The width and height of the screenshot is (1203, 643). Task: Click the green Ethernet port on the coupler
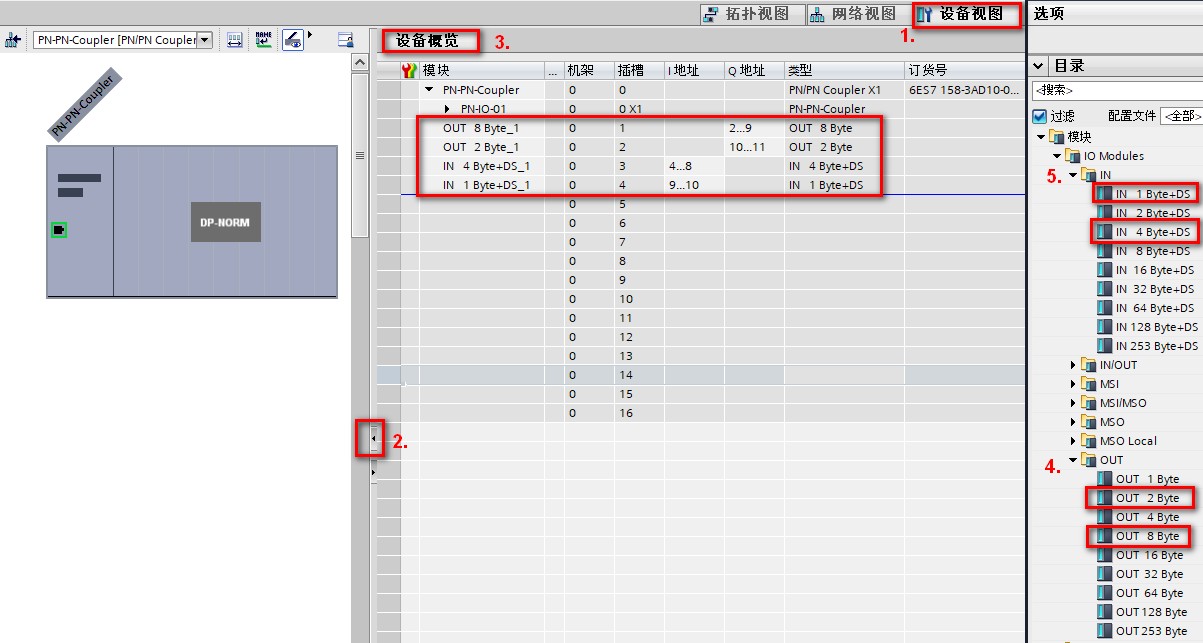tap(58, 231)
